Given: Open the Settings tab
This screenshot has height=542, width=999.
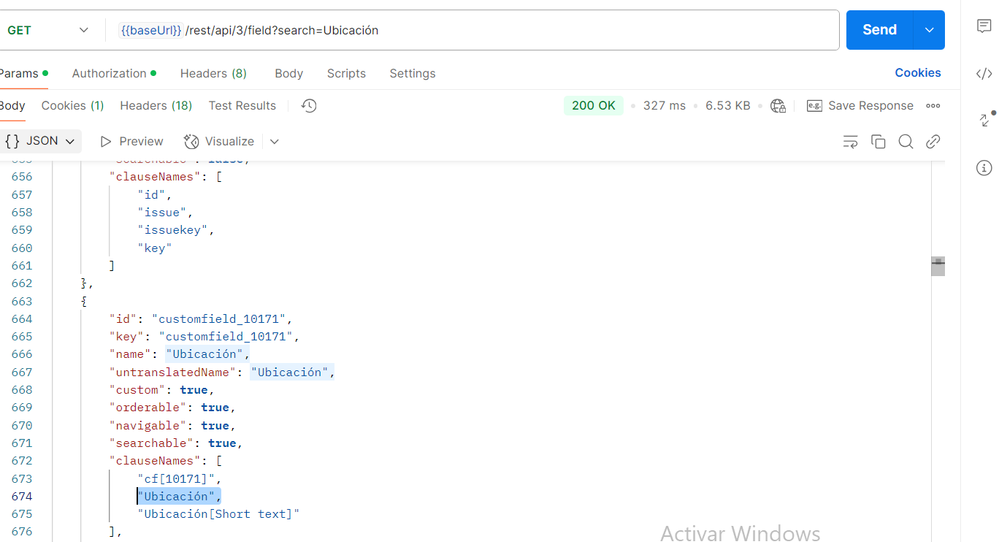Looking at the screenshot, I should 412,73.
